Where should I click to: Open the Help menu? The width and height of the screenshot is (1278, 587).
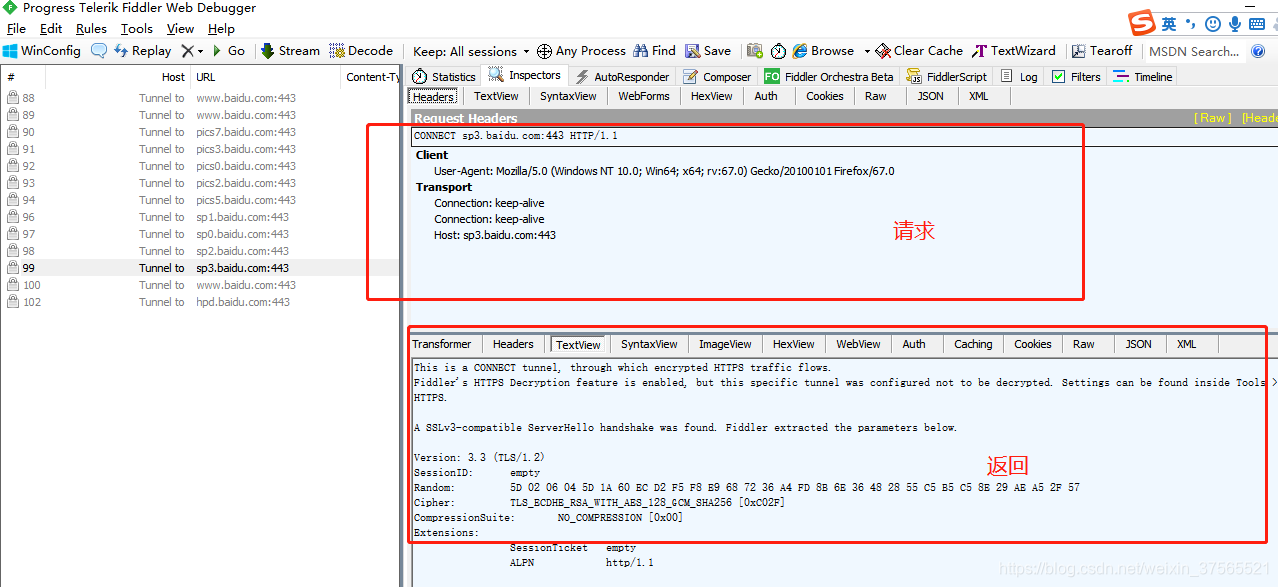pos(221,29)
